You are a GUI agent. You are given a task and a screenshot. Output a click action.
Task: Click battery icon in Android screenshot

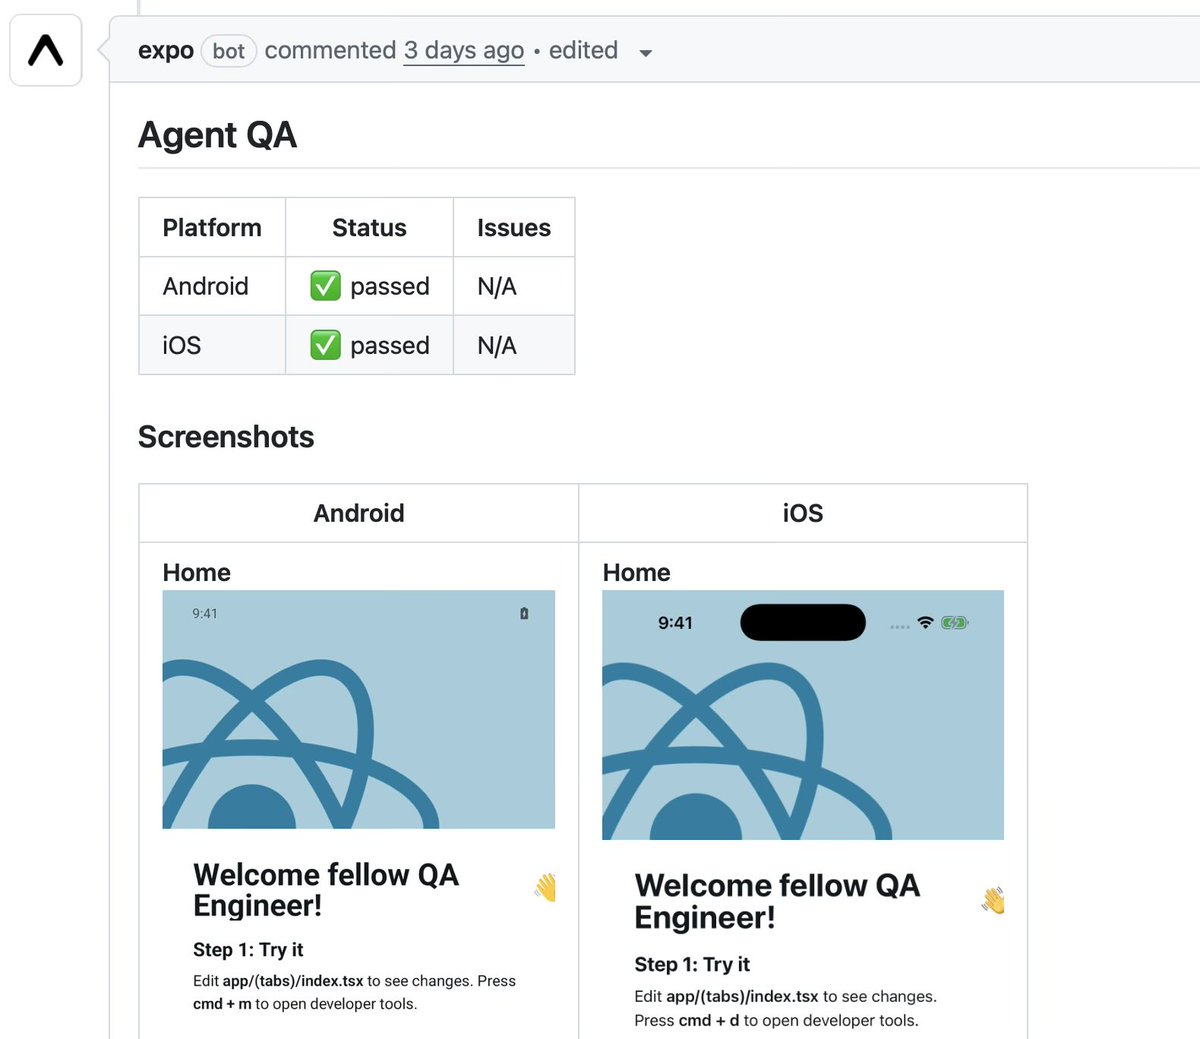click(524, 614)
